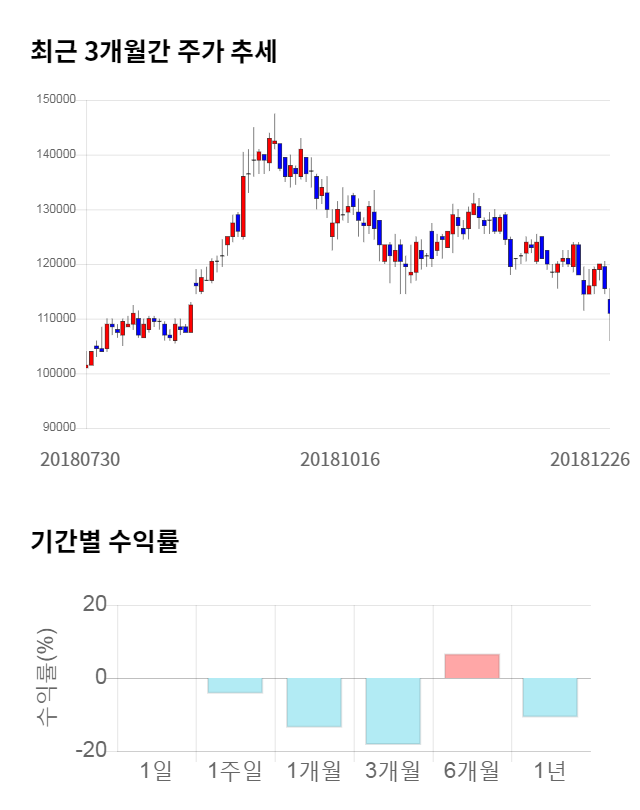Click the '수익률(%)' vertical axis title
This screenshot has width=640, height=810.
point(46,678)
